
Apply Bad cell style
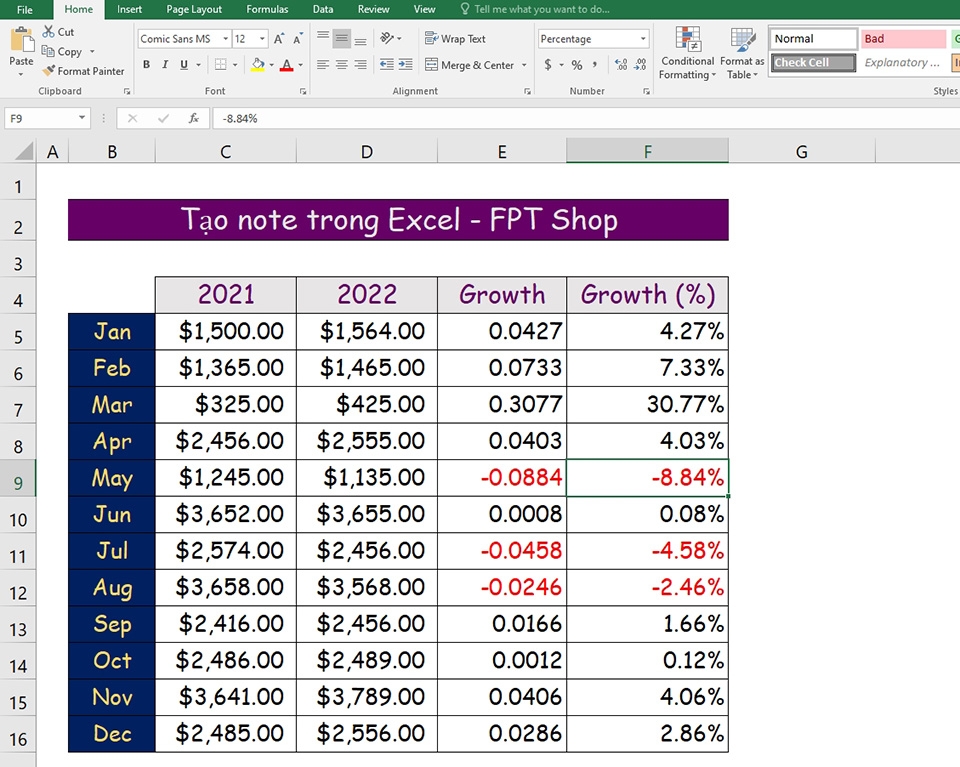tap(903, 39)
